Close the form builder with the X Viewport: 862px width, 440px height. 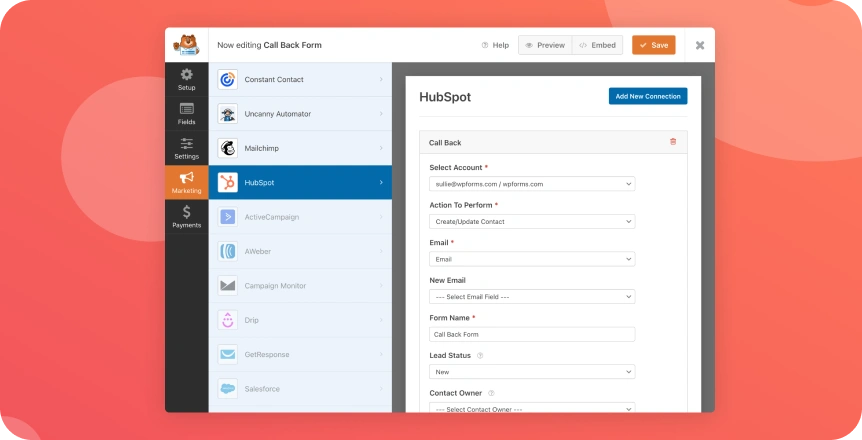pyautogui.click(x=700, y=45)
